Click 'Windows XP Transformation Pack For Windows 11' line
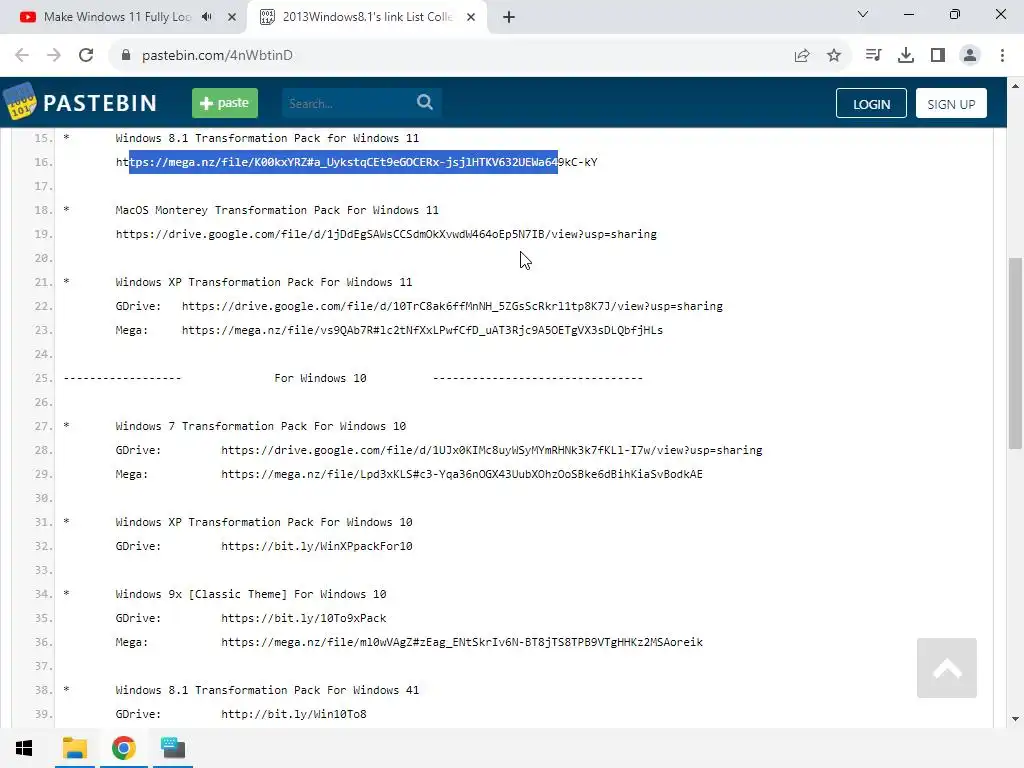The width and height of the screenshot is (1024, 768). click(264, 282)
